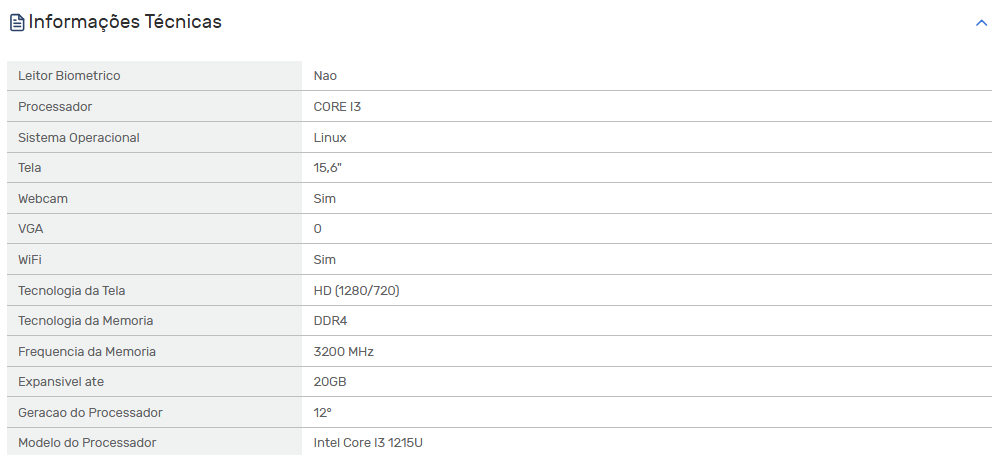Select the Webcam row label

43,199
